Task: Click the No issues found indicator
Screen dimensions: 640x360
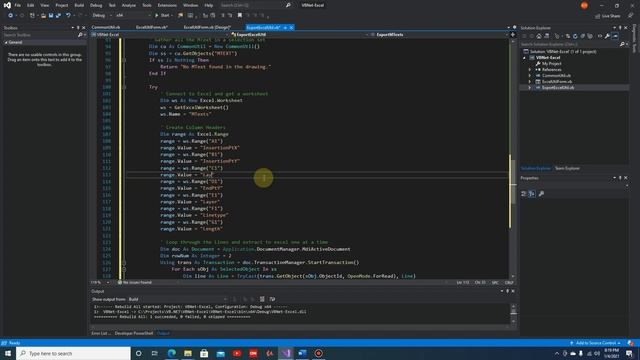Action: 135,282
